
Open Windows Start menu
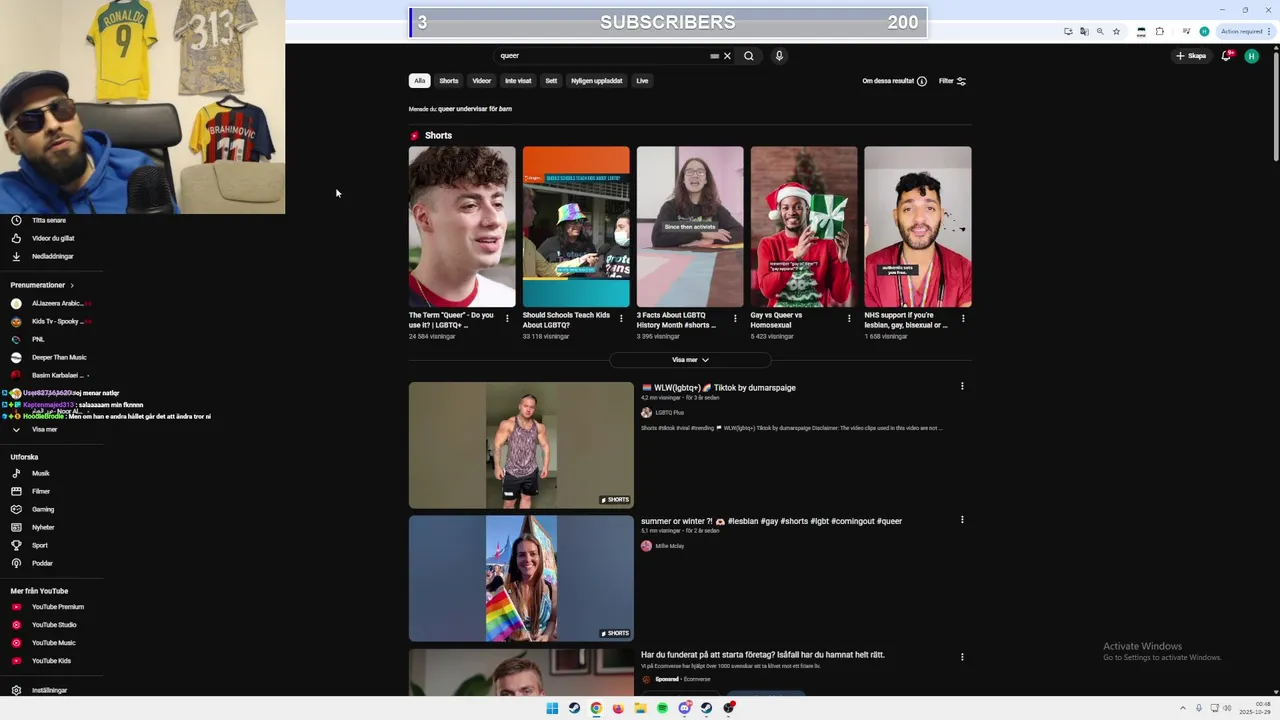click(552, 708)
